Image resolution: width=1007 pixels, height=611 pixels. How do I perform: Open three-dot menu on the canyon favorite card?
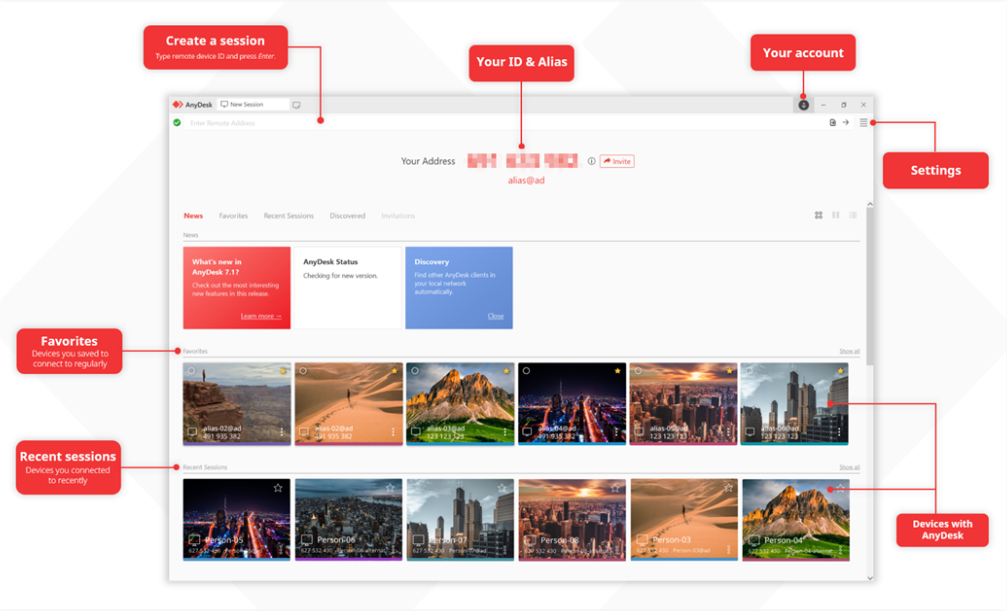tap(281, 432)
